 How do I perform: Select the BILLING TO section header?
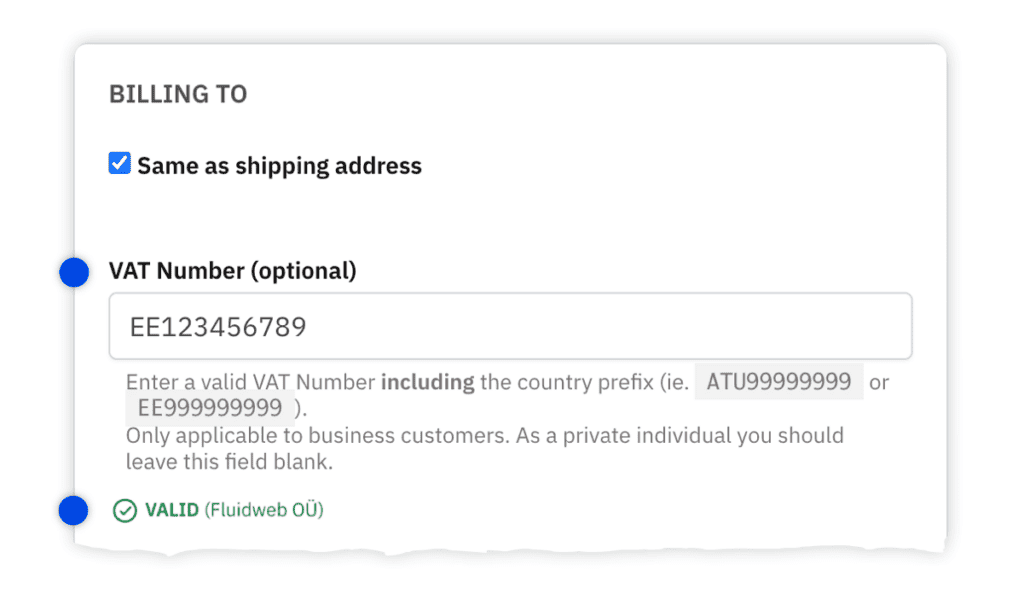click(178, 93)
